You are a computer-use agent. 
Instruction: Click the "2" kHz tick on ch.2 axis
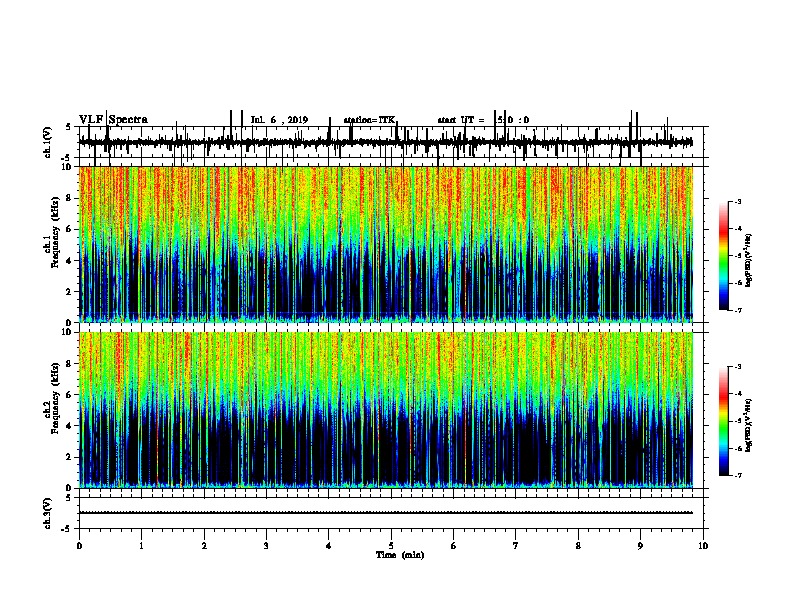(70, 457)
